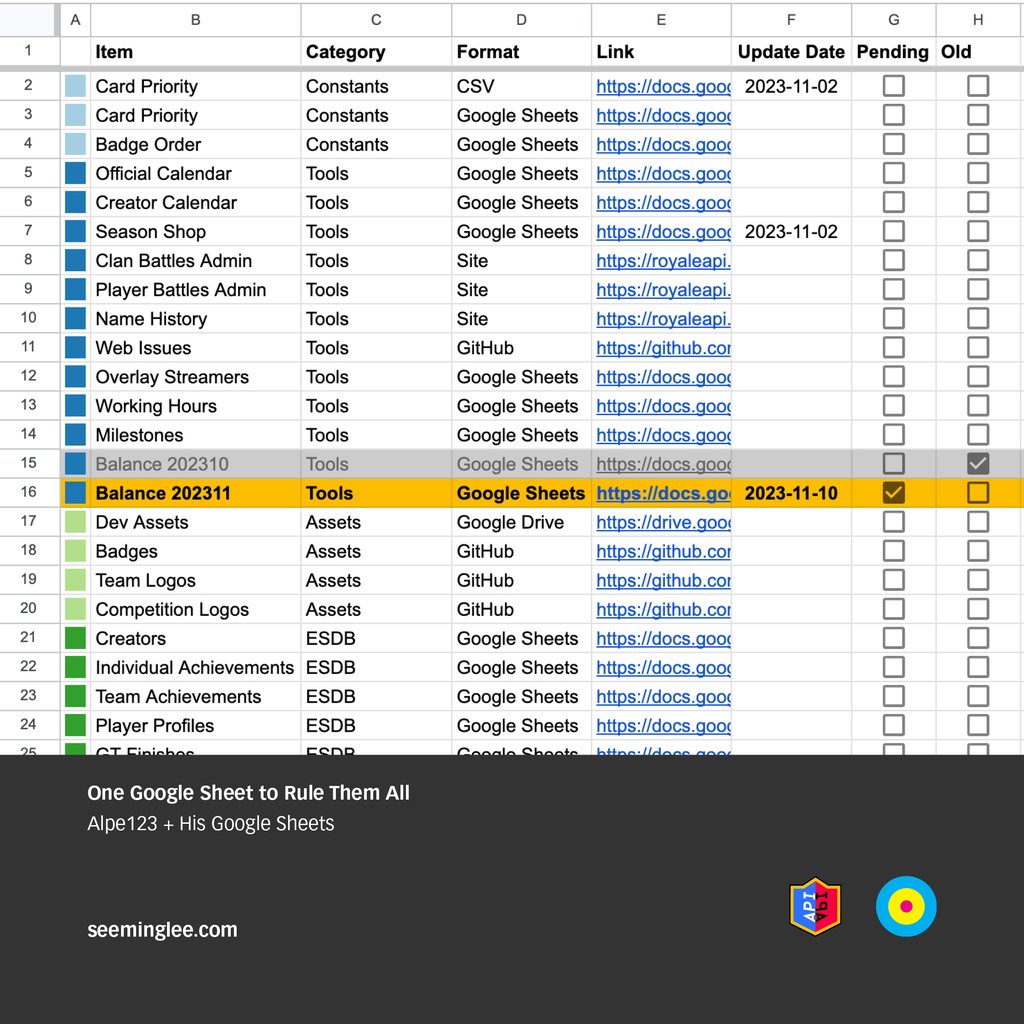Uncheck the Pending checkbox on Balance 202311 row
The width and height of the screenshot is (1024, 1024).
coord(892,492)
